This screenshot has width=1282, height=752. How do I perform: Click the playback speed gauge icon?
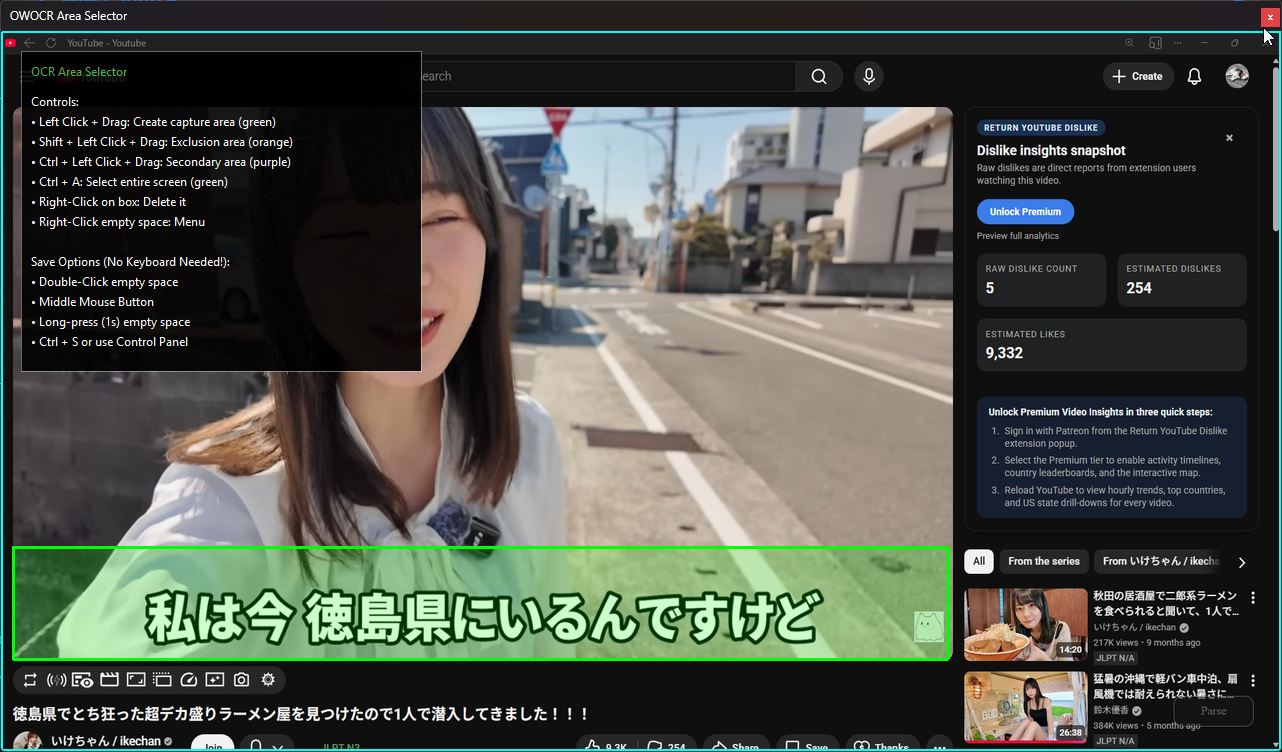[189, 680]
